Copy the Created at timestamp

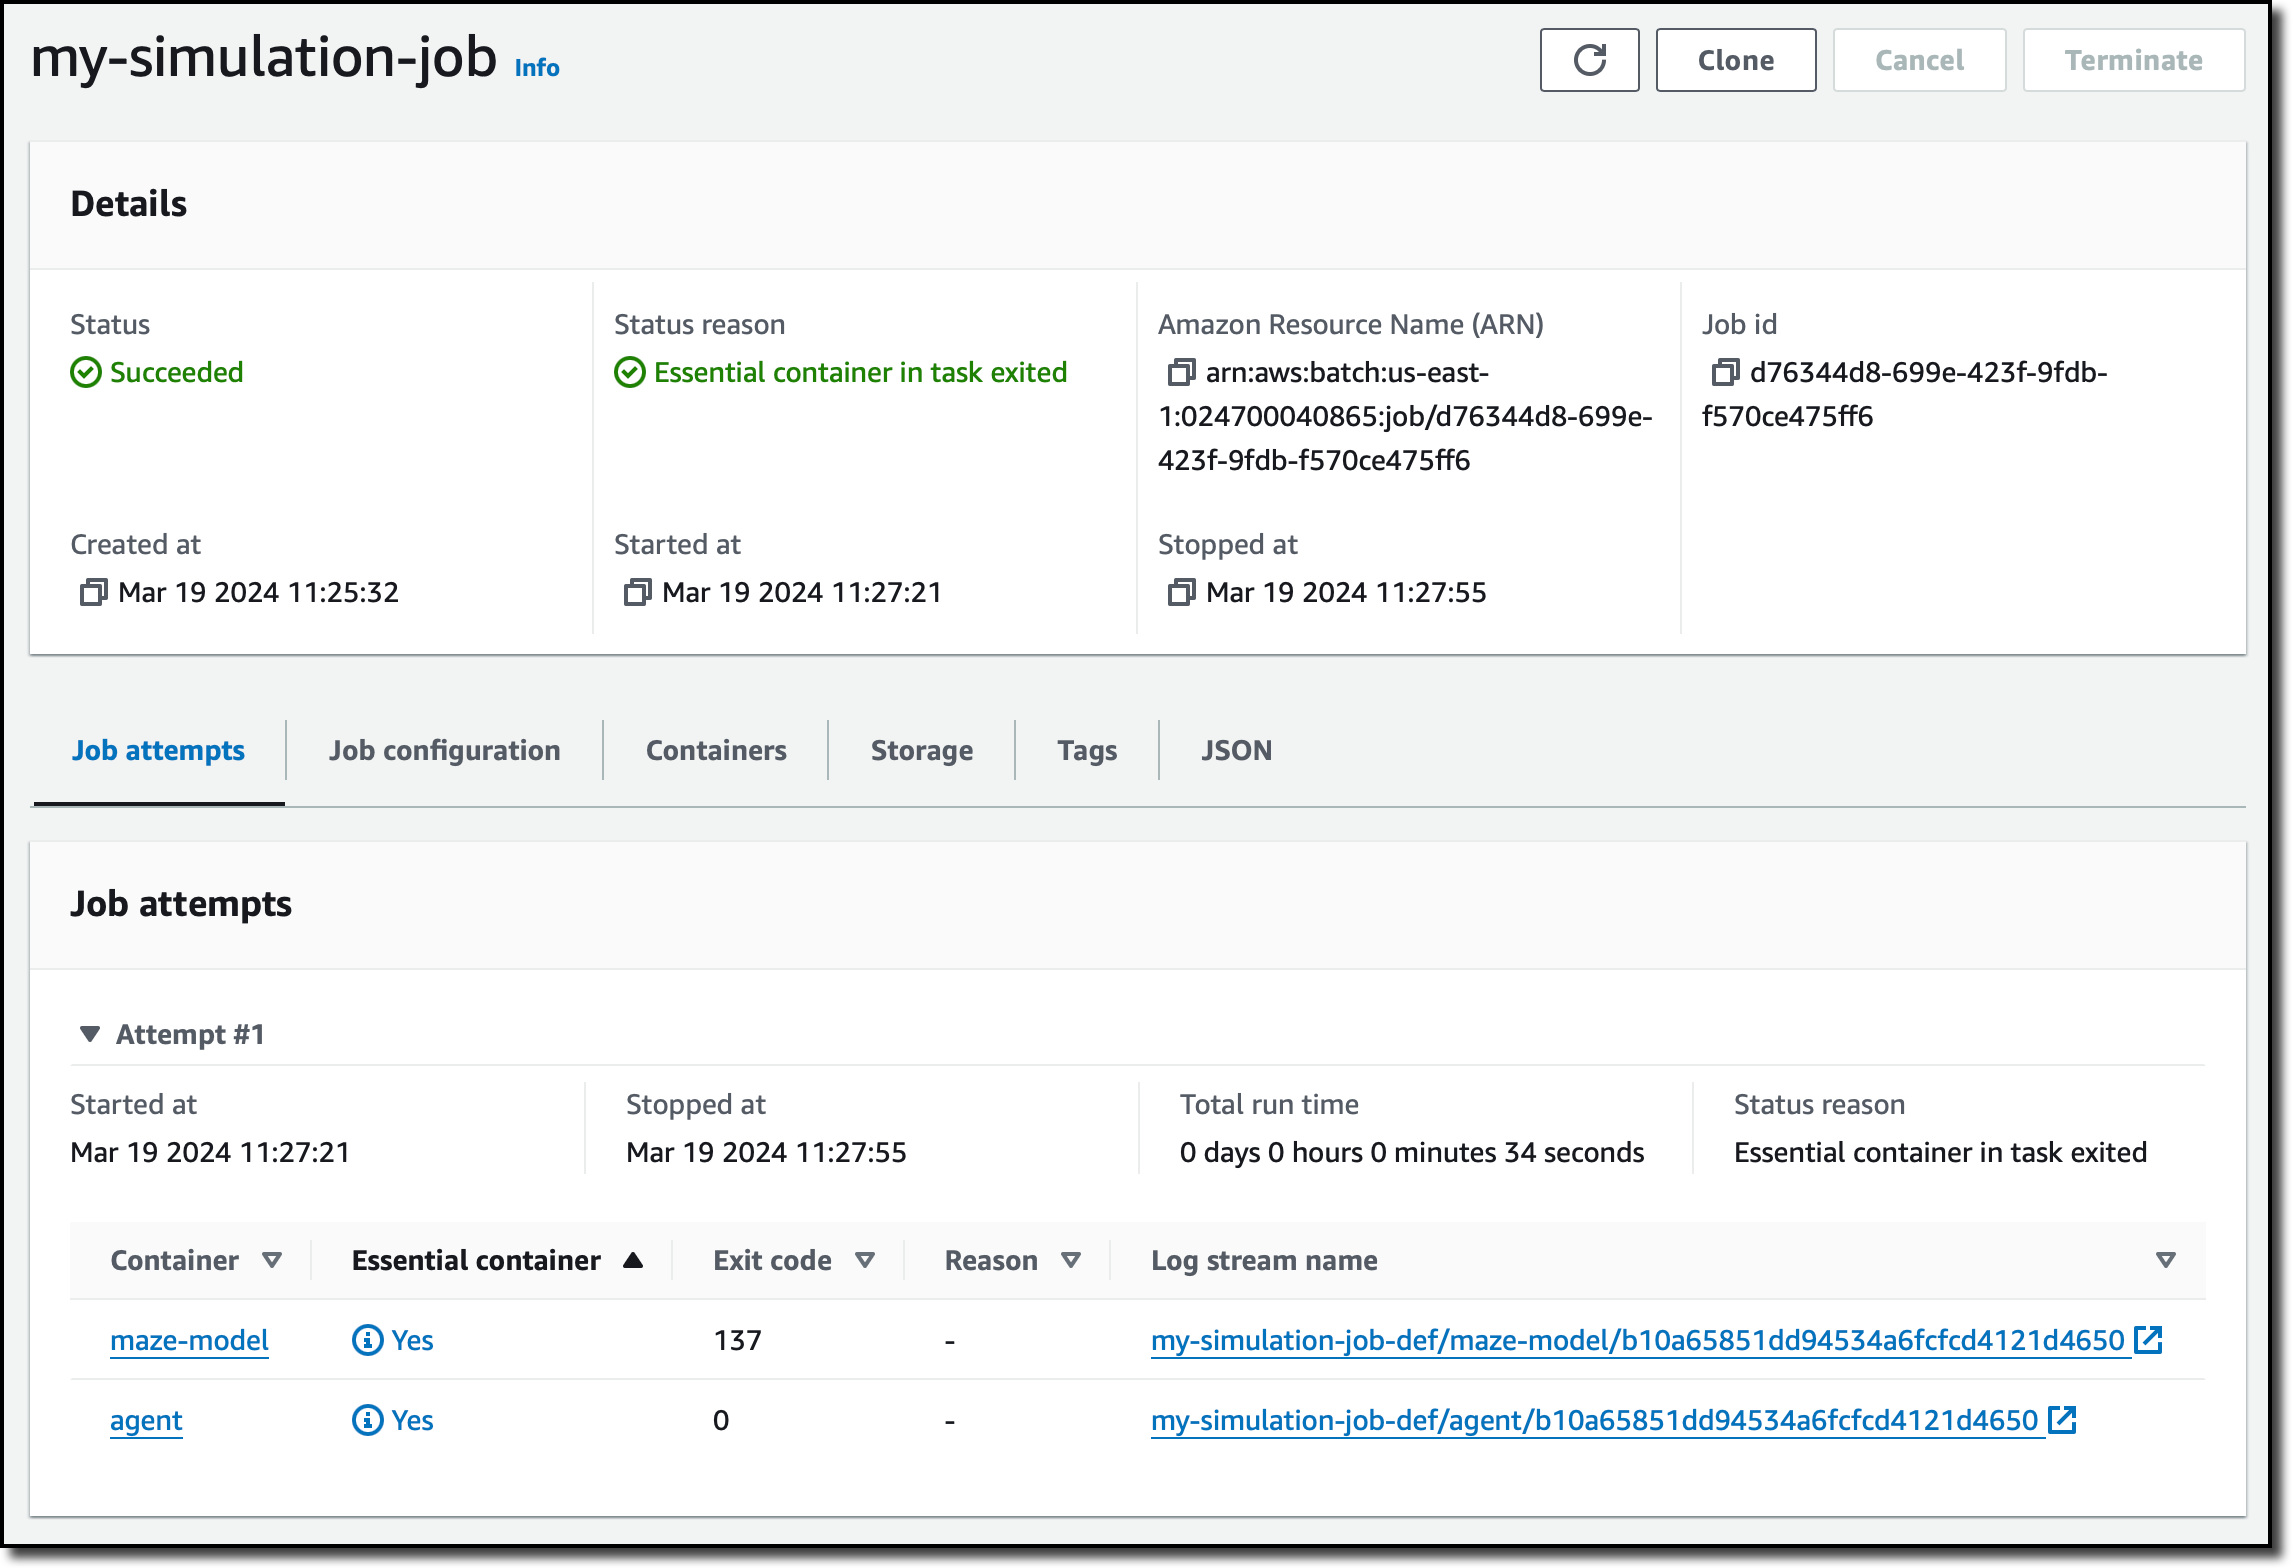point(93,592)
